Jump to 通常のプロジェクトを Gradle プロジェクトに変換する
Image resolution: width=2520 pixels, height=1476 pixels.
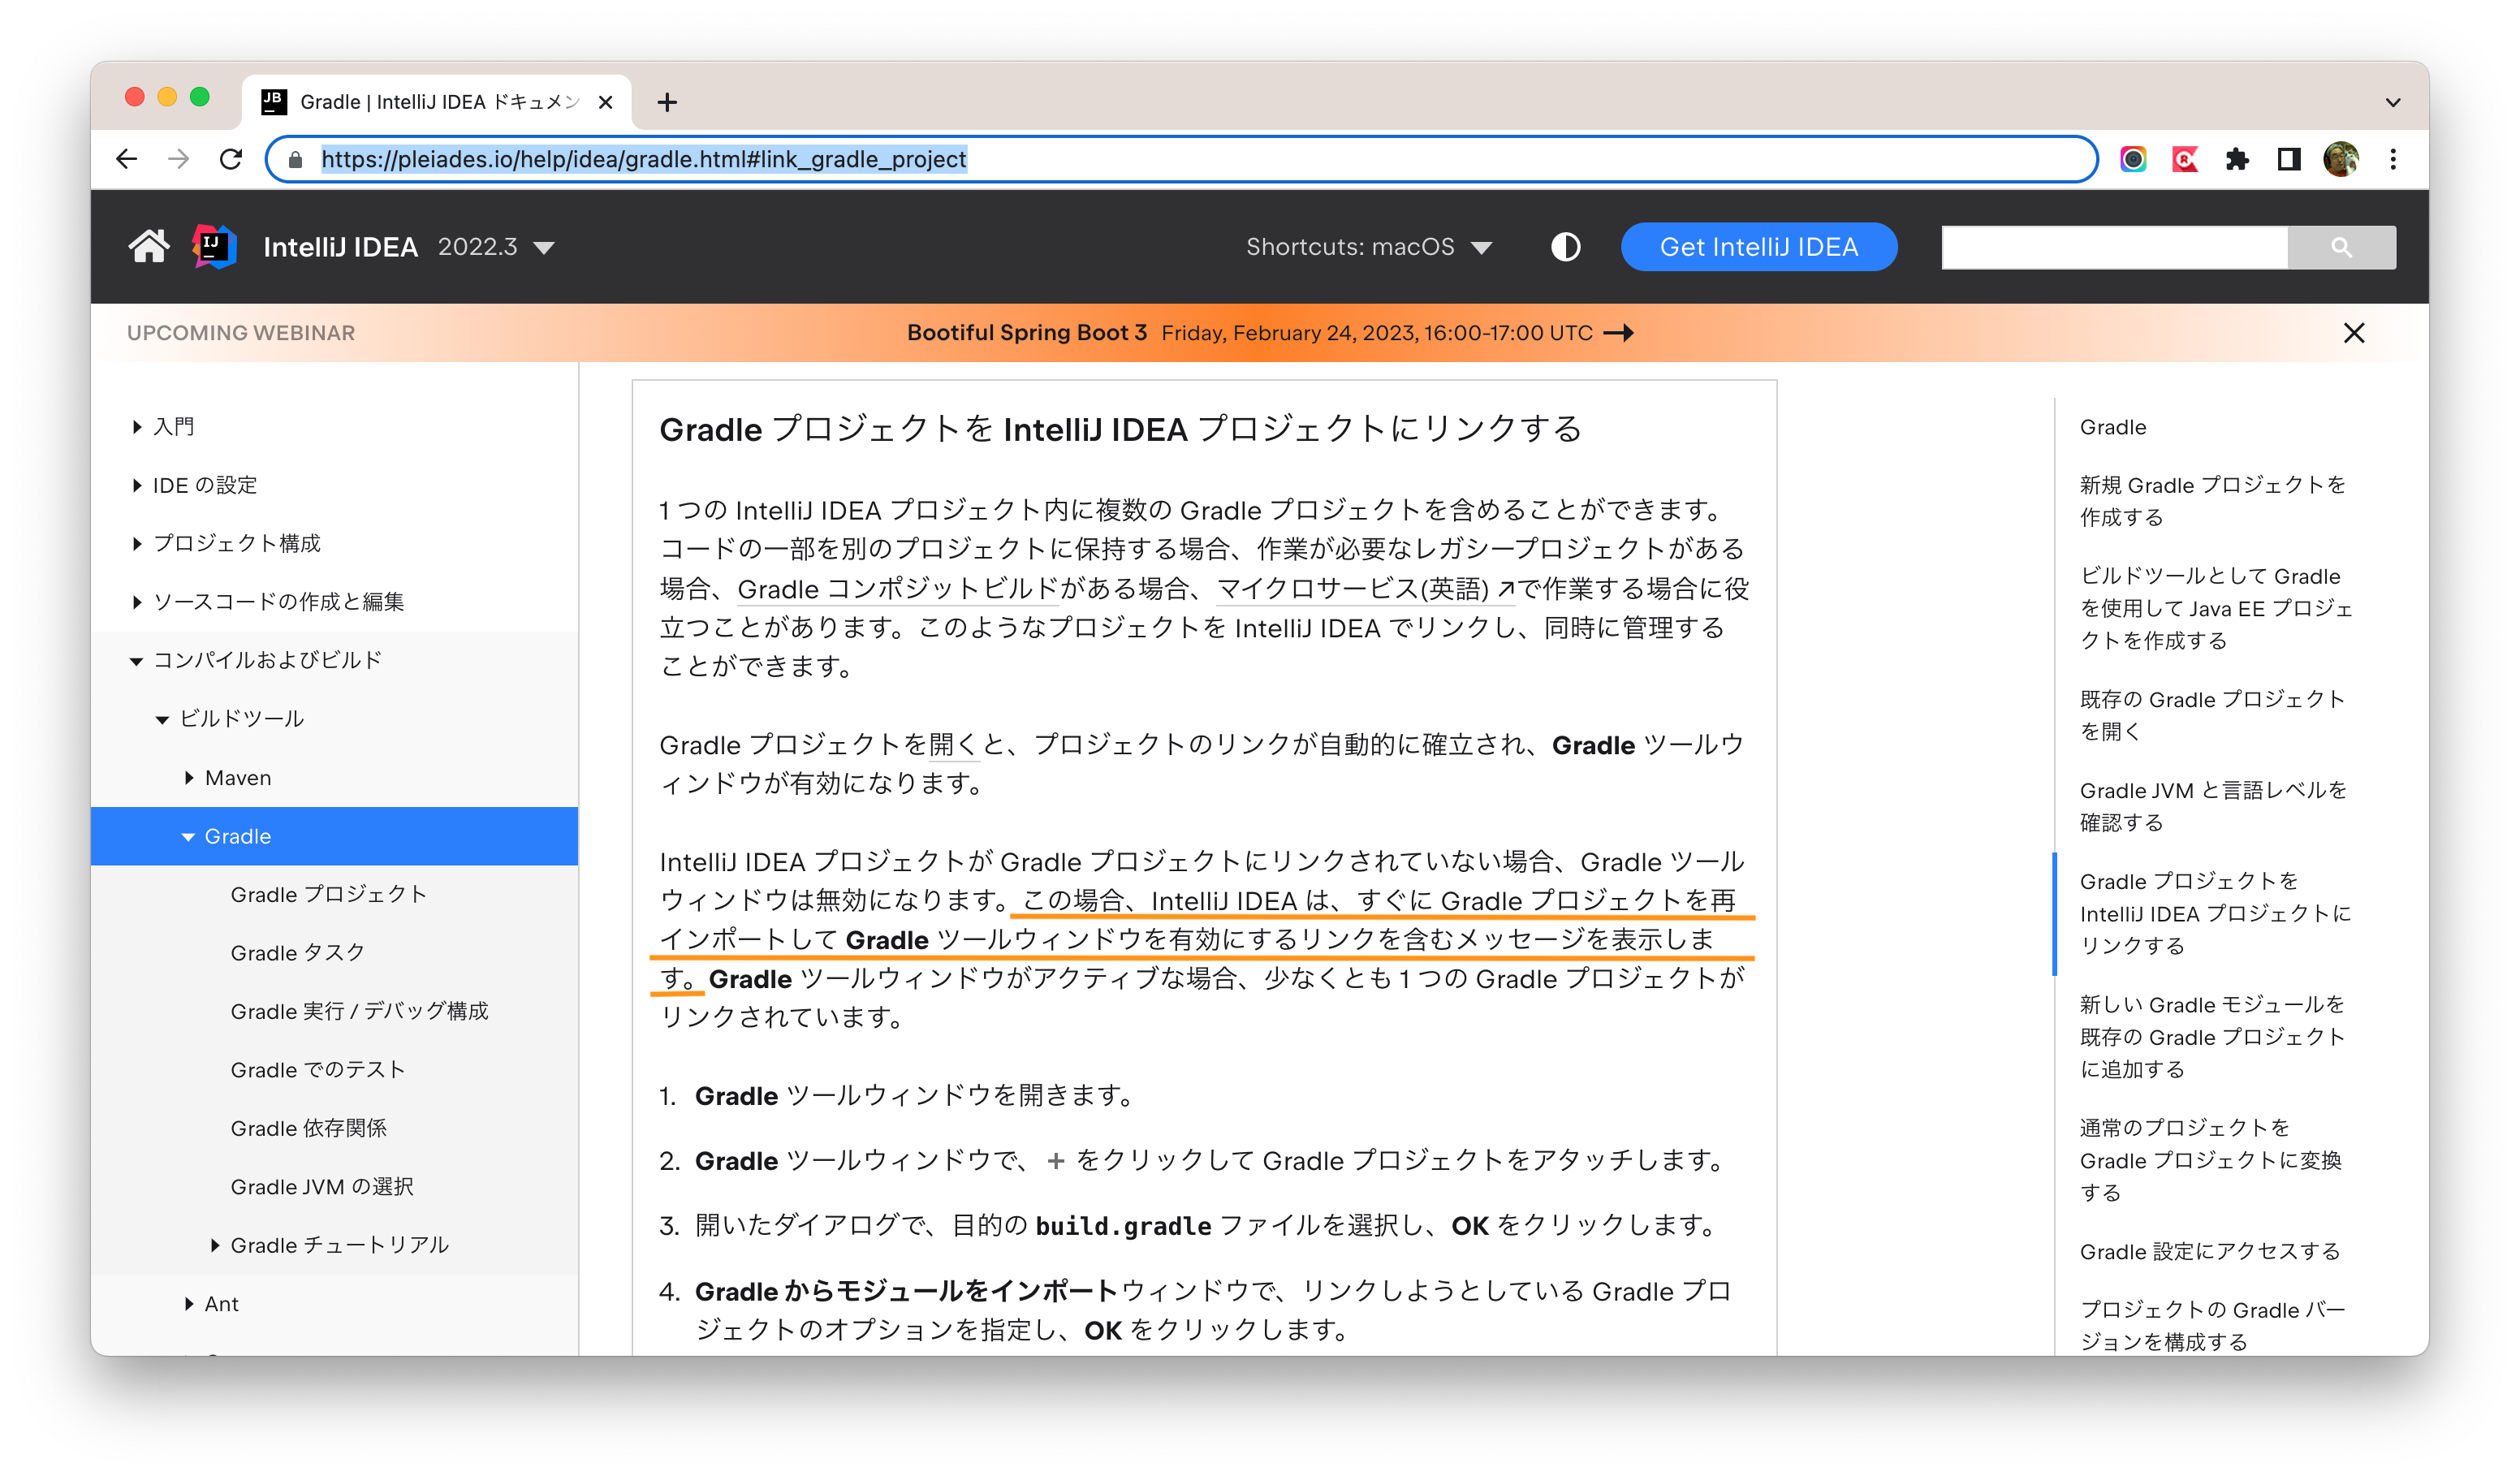pos(2211,1160)
